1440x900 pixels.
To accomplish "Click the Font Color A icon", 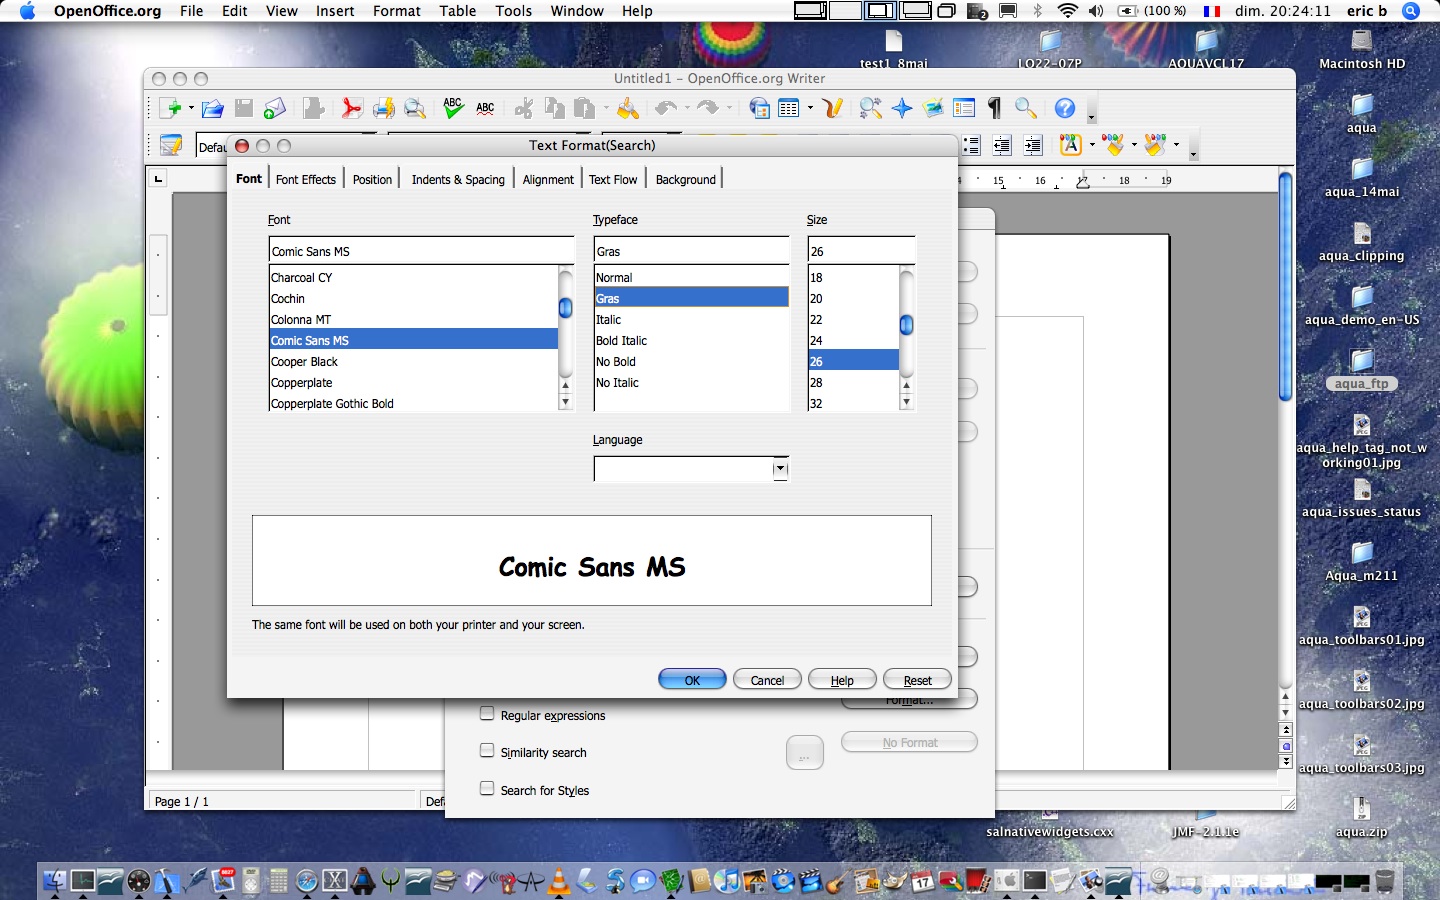I will coord(1070,146).
